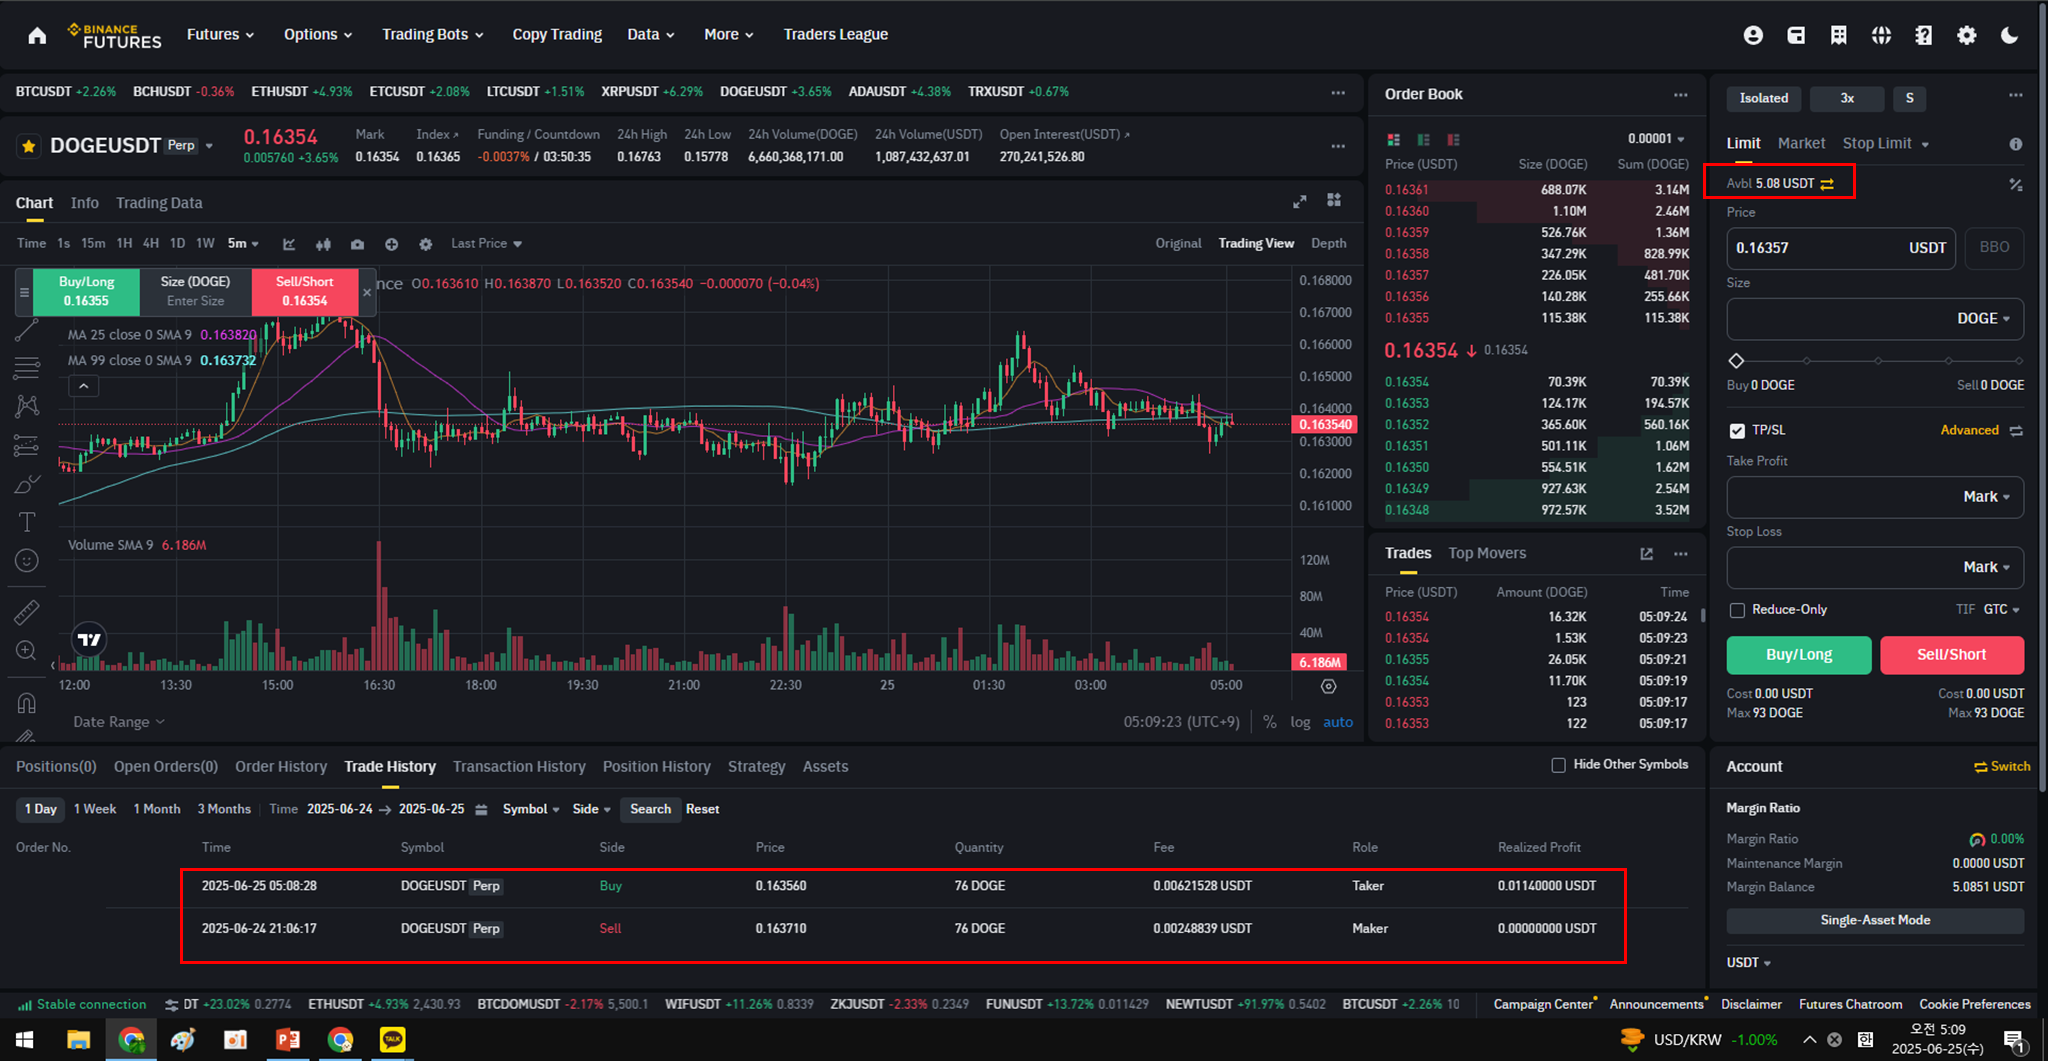Change order book 0.00001 precision
This screenshot has width=2048, height=1061.
pos(1656,139)
